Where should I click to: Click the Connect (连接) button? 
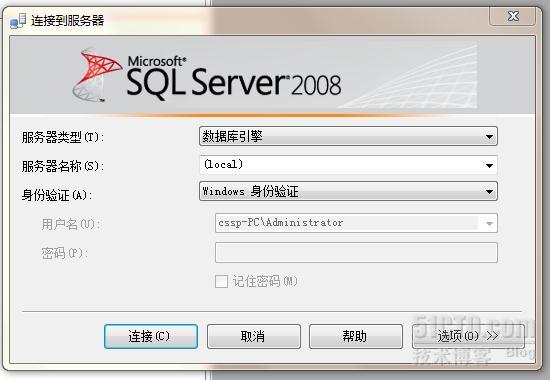point(151,336)
